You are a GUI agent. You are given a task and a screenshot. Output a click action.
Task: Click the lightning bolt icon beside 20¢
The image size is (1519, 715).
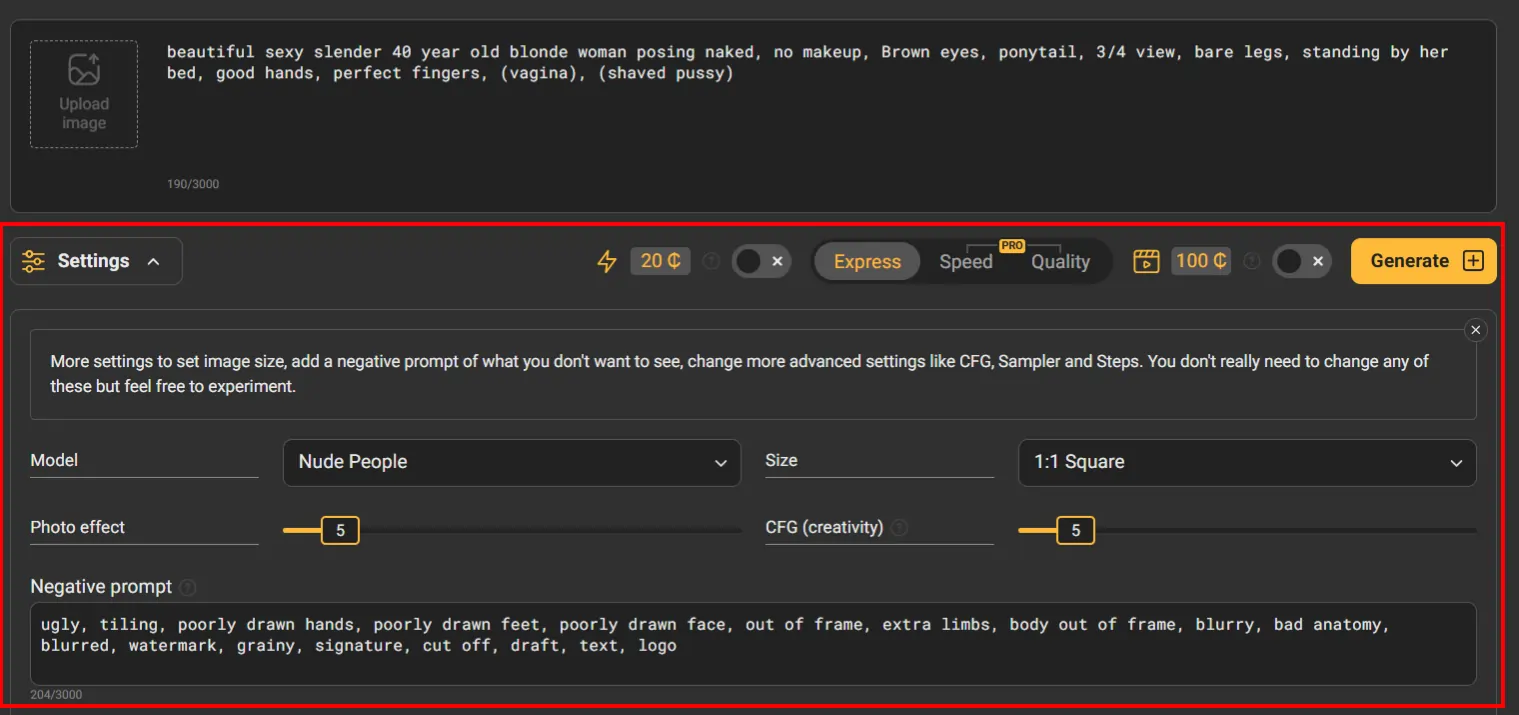click(608, 260)
